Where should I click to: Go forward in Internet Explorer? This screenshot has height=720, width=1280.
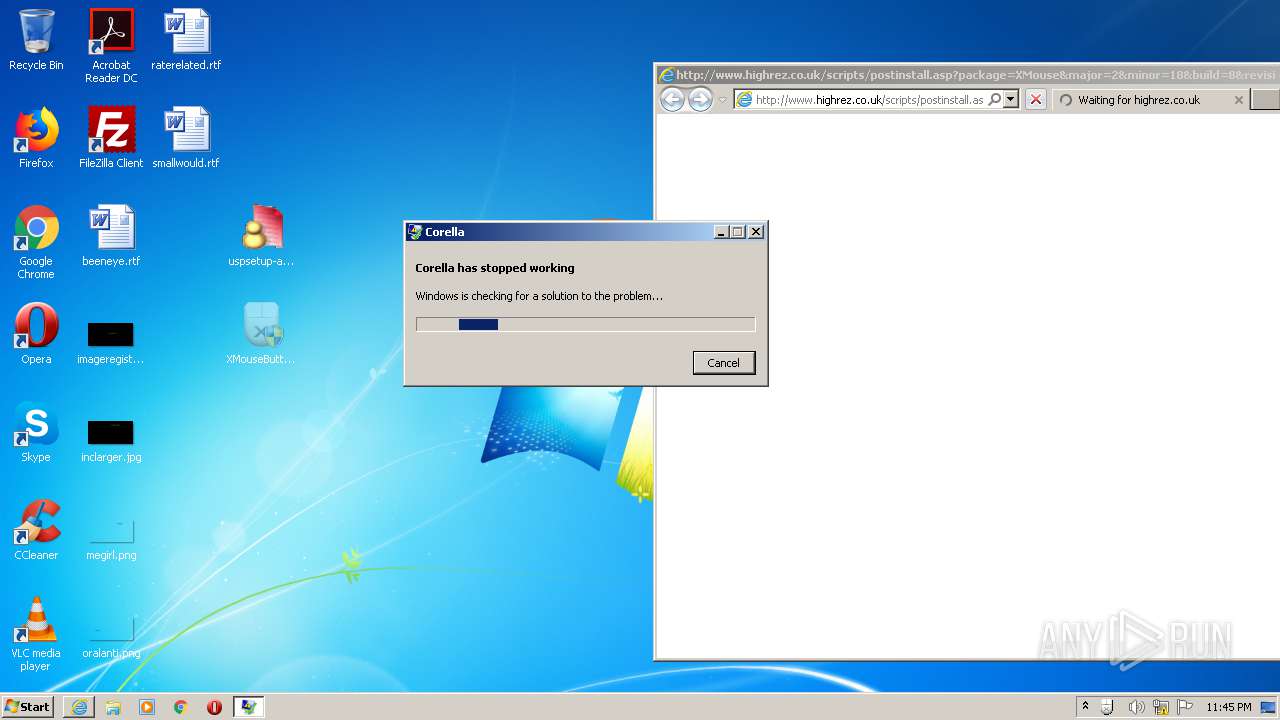[700, 100]
